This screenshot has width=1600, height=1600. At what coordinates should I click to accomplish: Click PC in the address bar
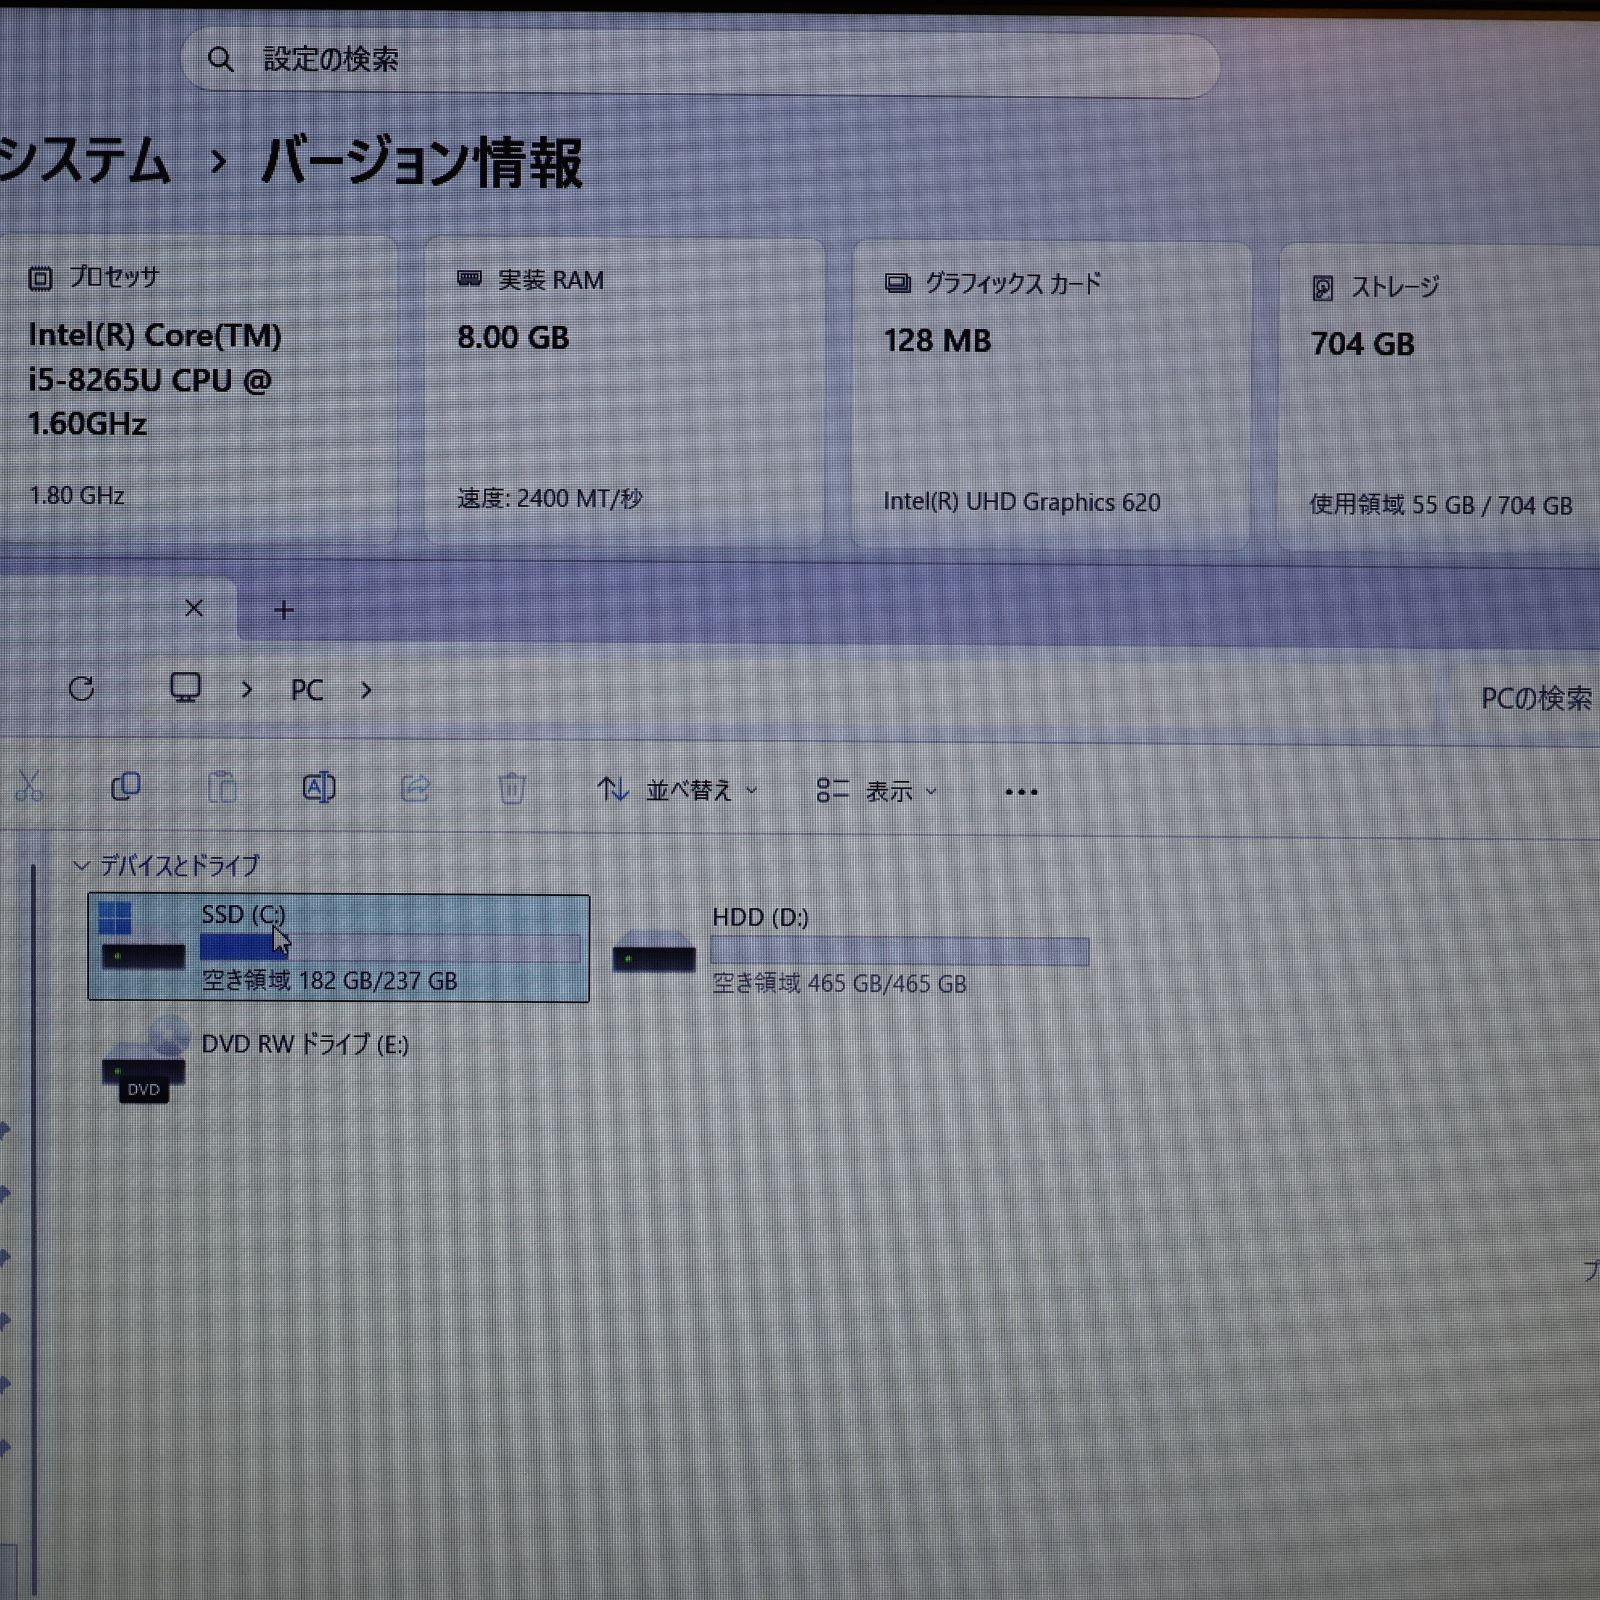(x=307, y=690)
